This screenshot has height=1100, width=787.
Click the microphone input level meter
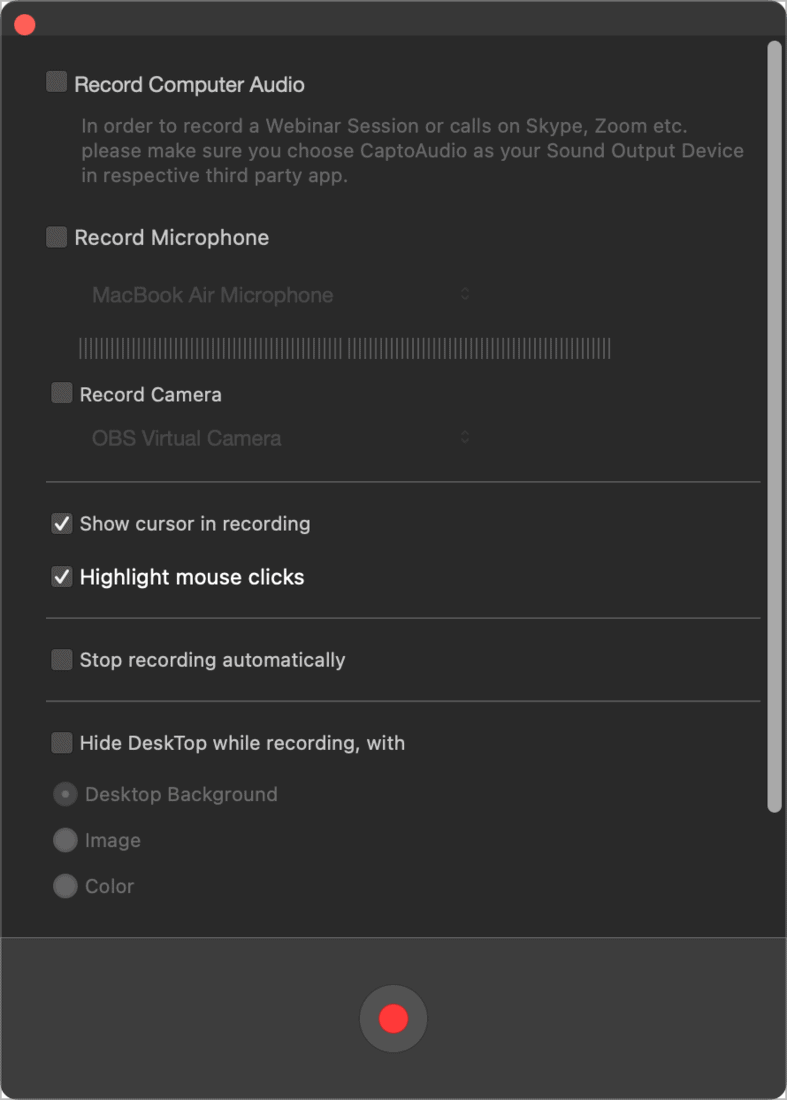click(x=345, y=348)
